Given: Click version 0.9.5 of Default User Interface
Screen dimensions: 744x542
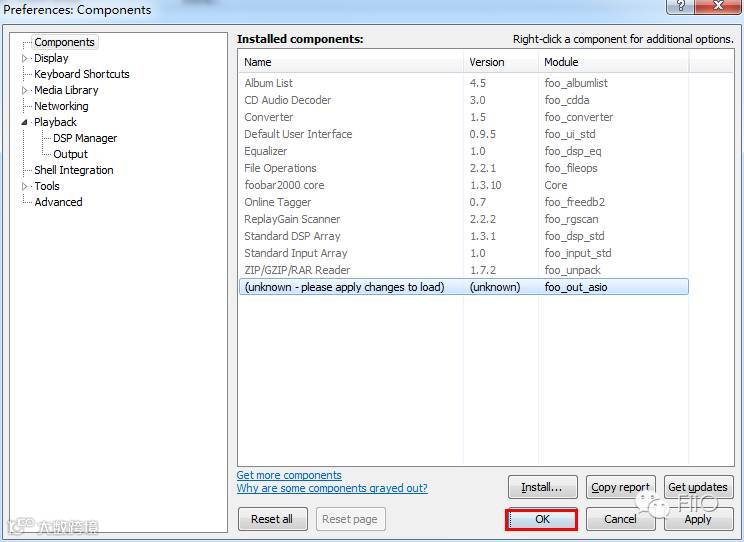Looking at the screenshot, I should (x=483, y=134).
